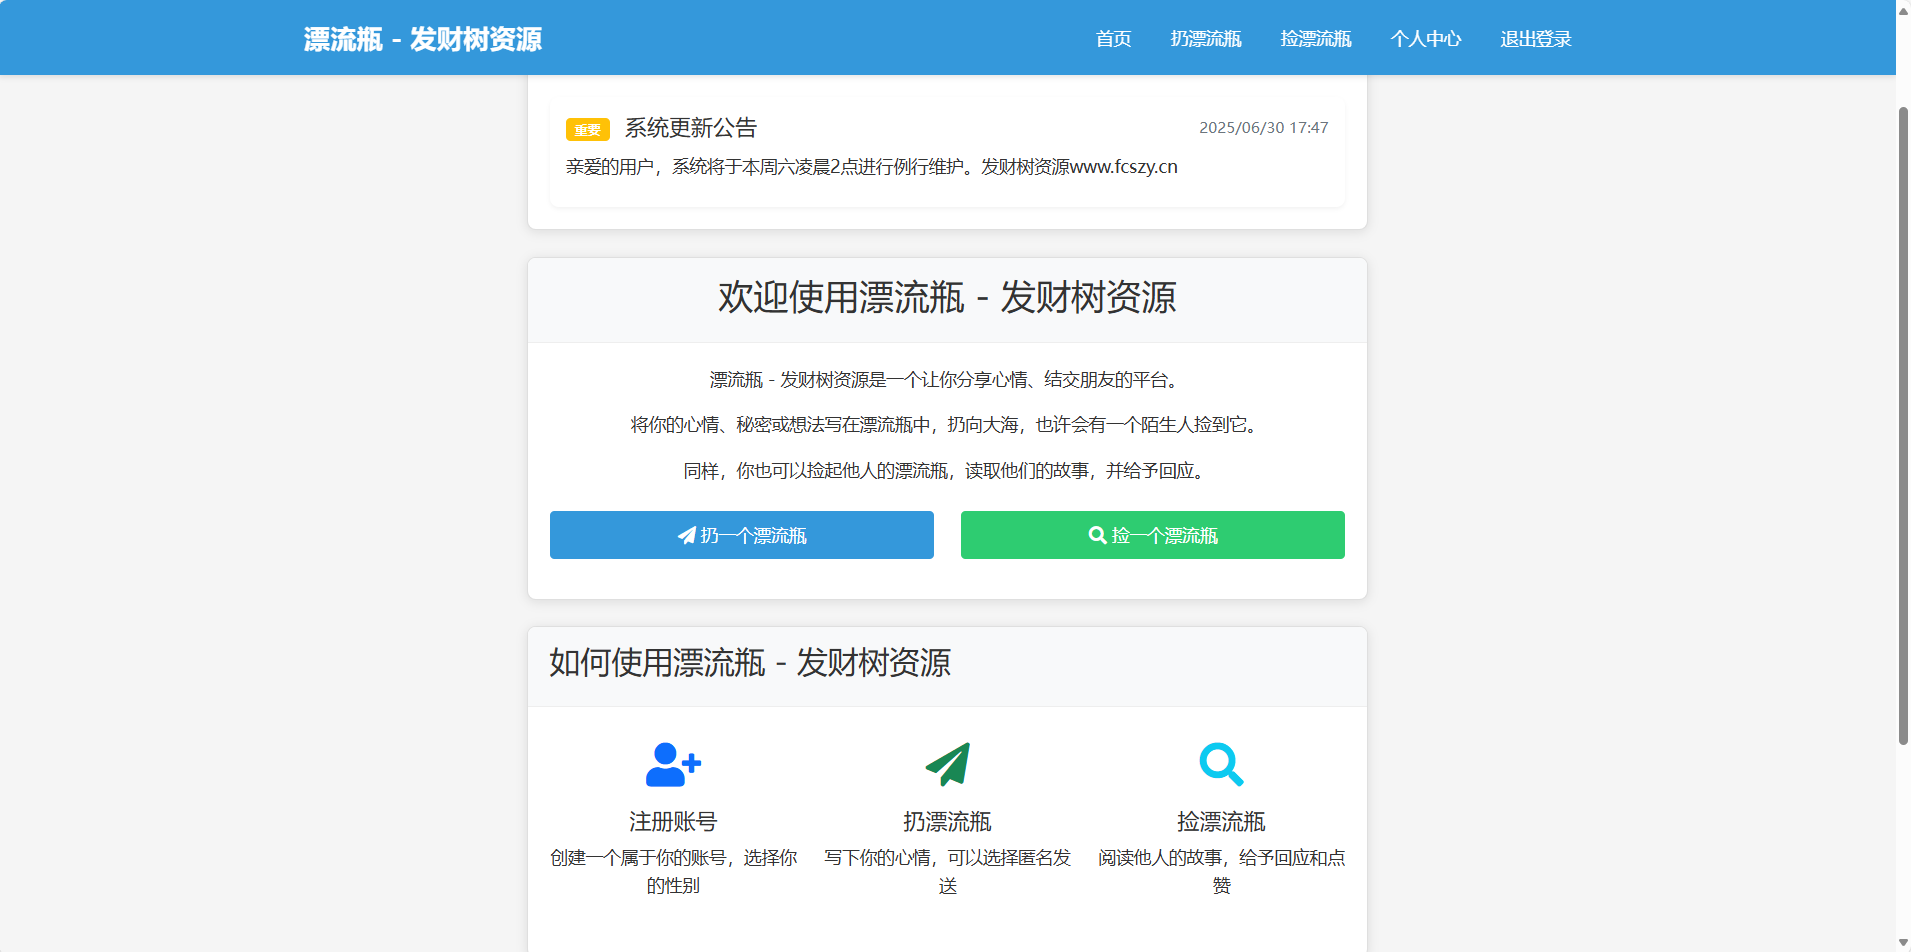Click the description 阅读他人的故事，给予回应和点赞

tap(1221, 872)
